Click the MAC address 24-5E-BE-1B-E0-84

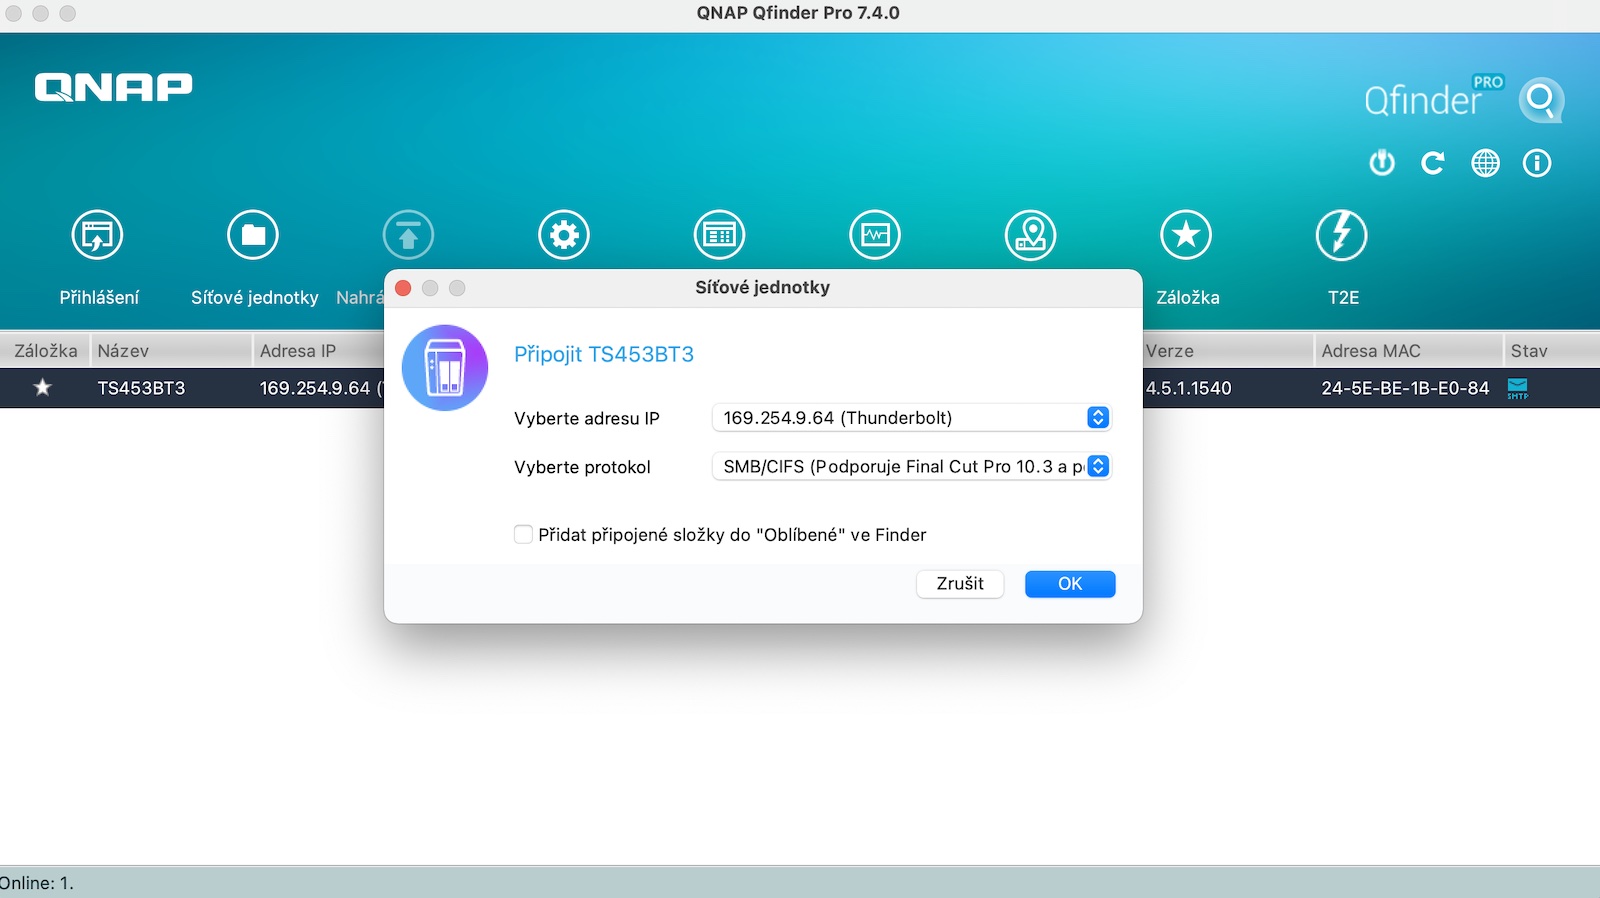(x=1405, y=388)
